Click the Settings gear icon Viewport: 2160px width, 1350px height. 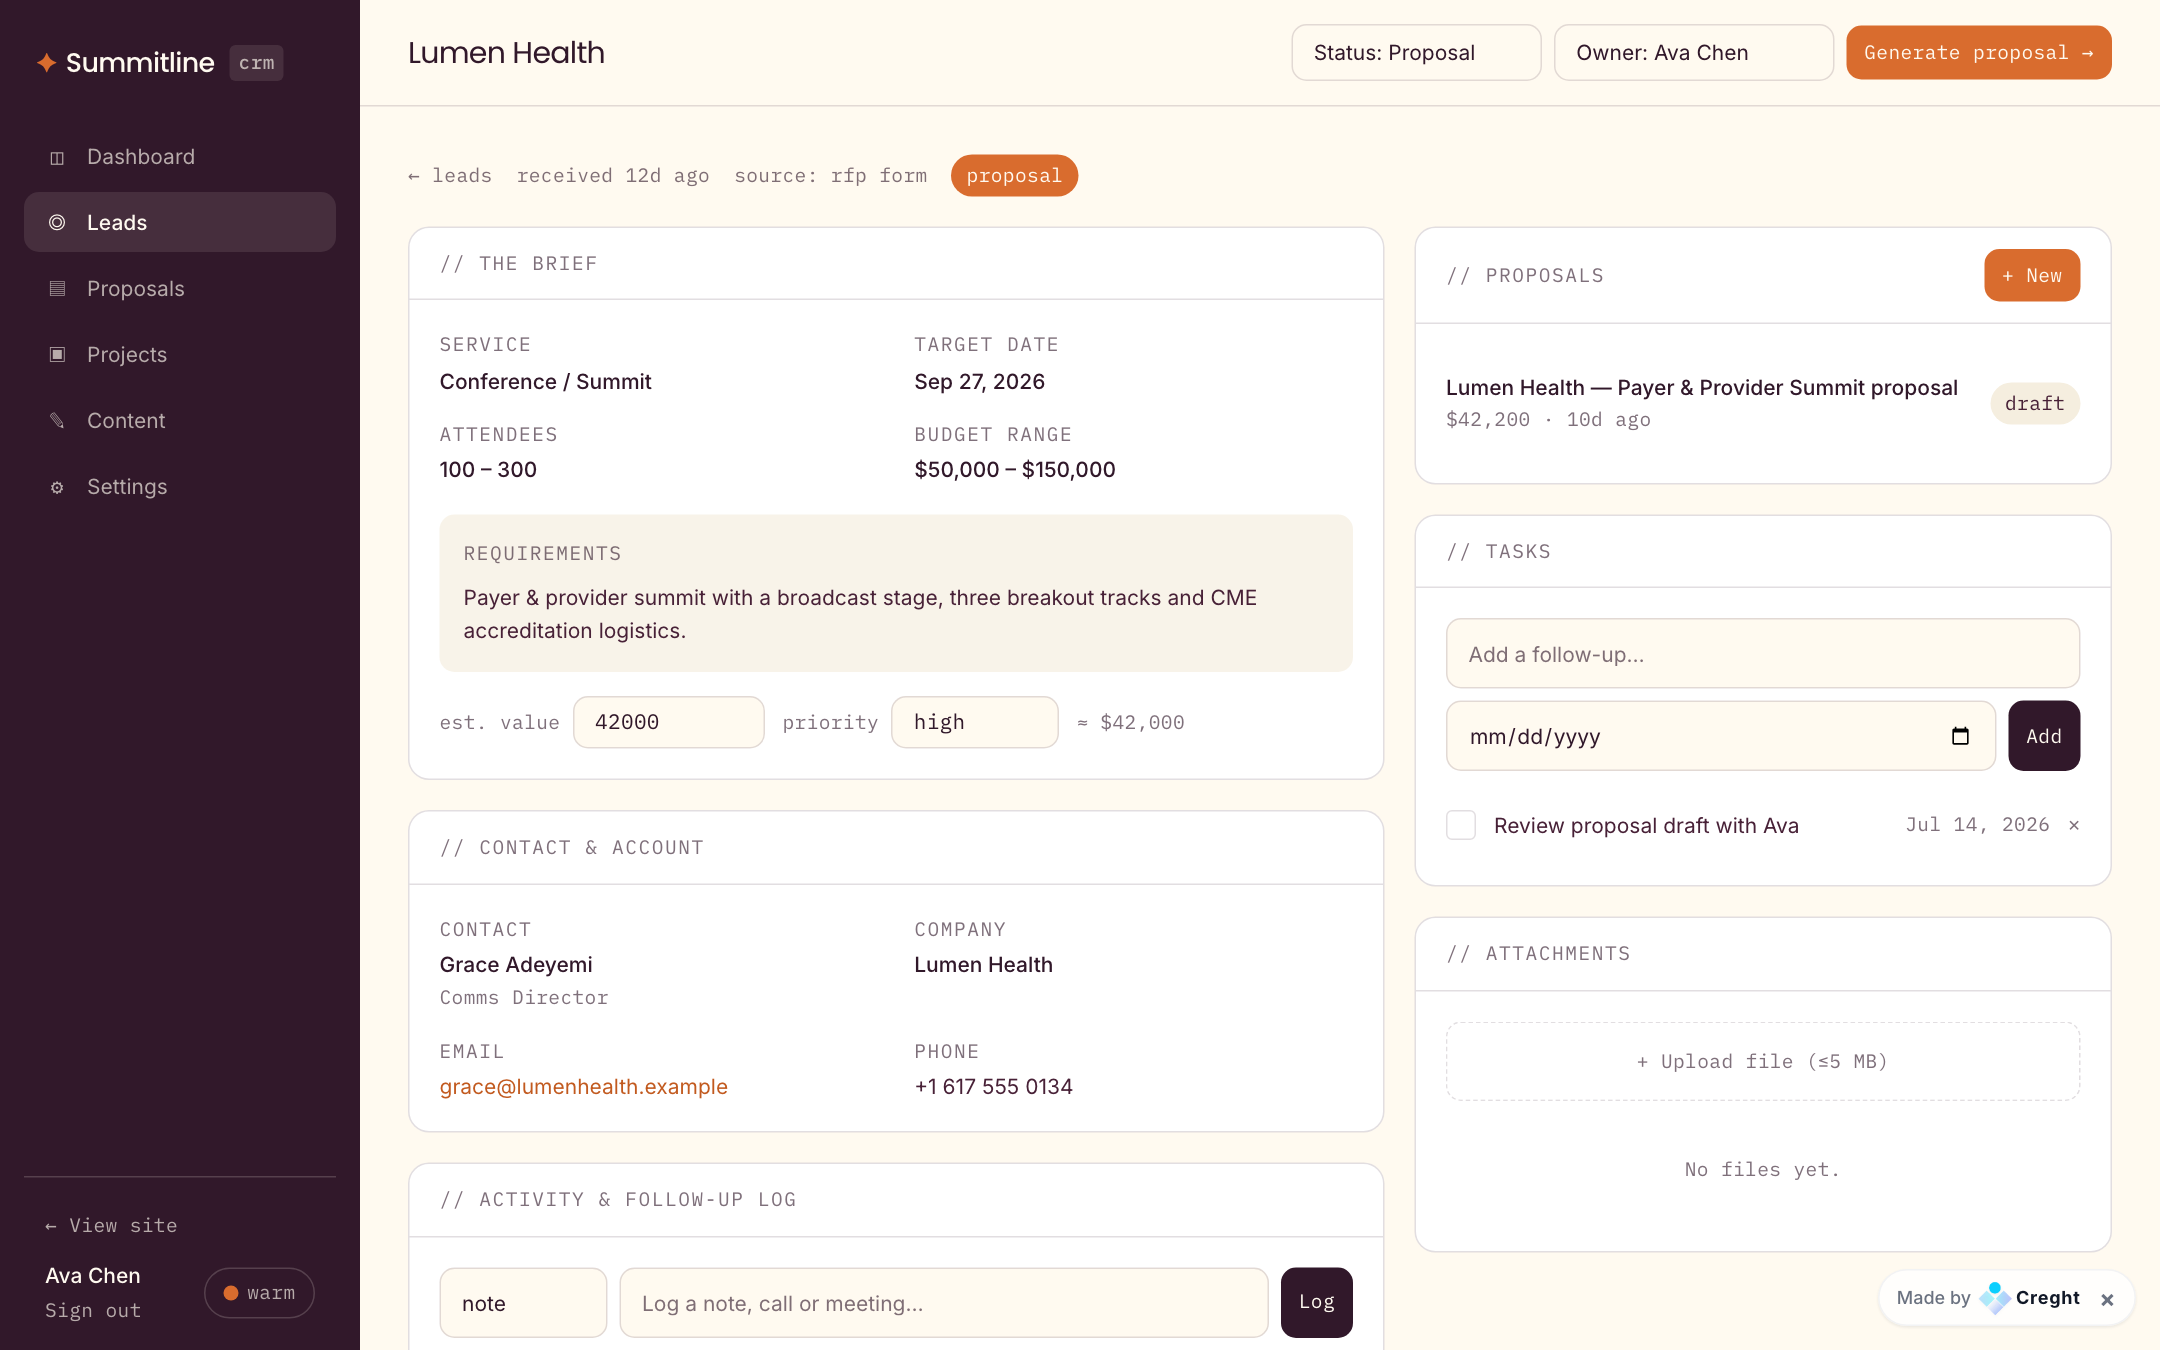coord(57,487)
